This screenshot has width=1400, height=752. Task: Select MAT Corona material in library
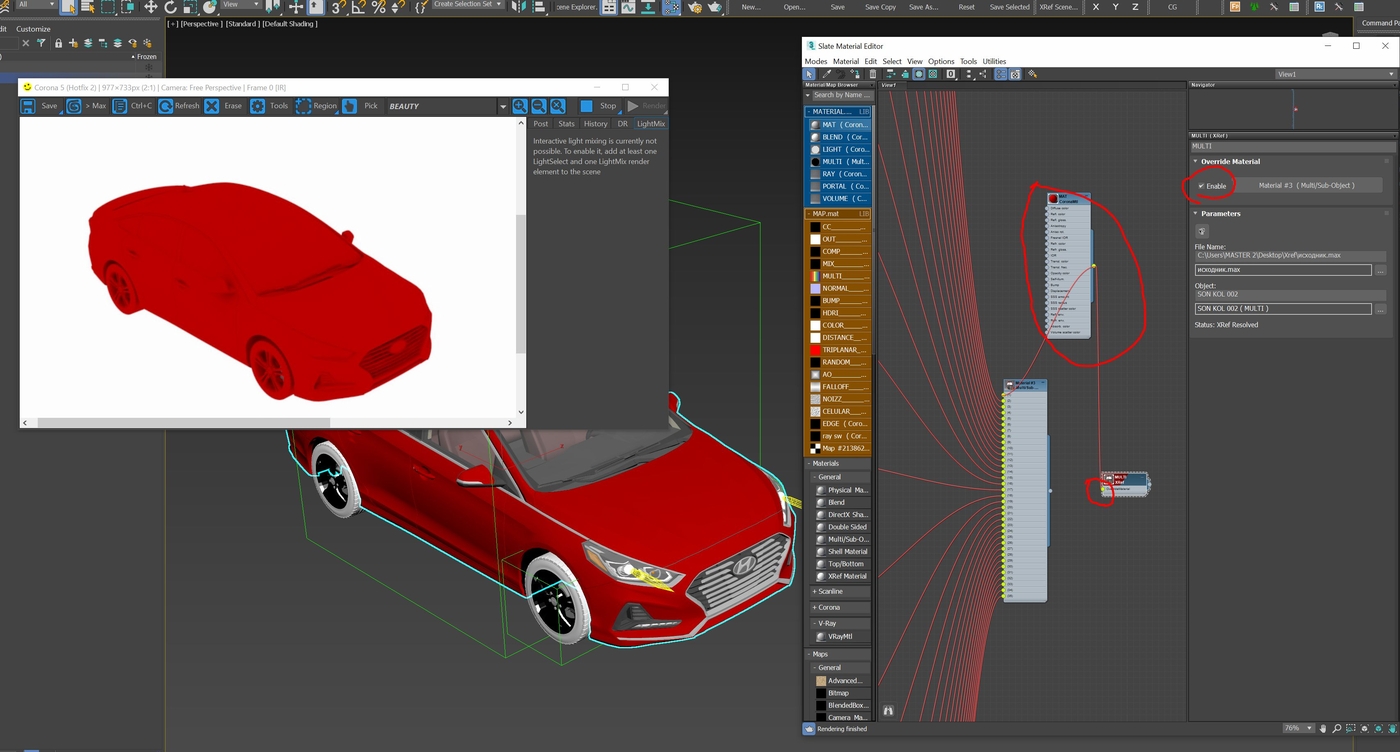(839, 125)
